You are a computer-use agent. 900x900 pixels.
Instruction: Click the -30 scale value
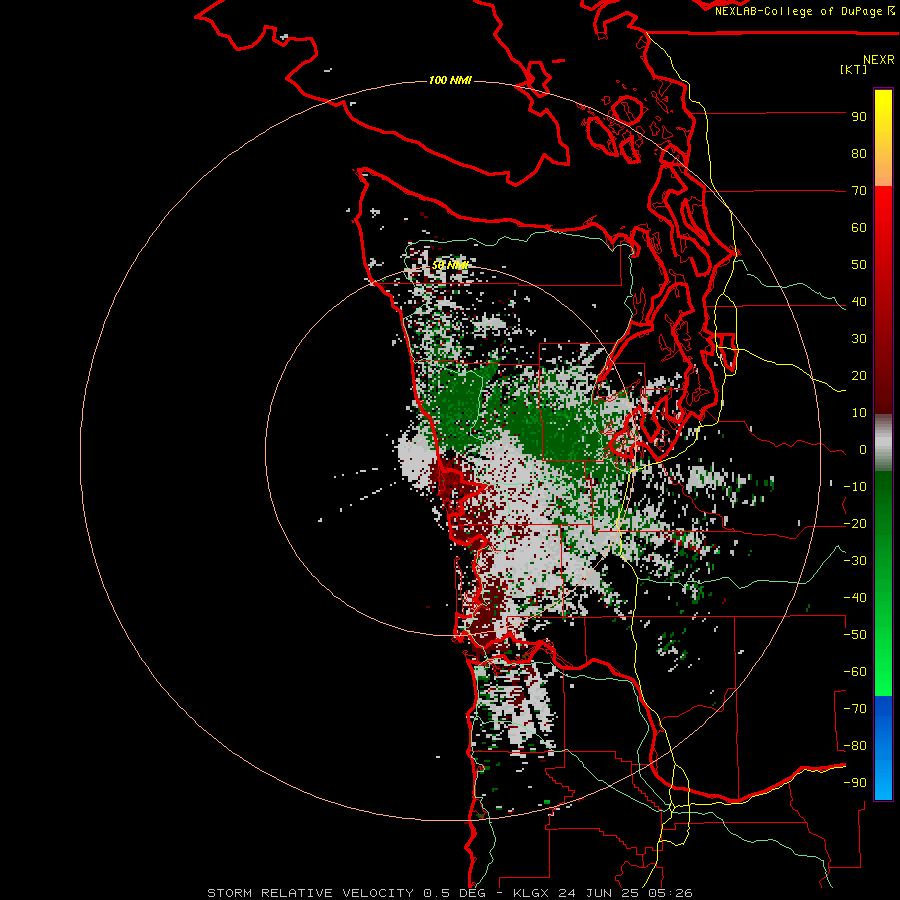point(855,561)
